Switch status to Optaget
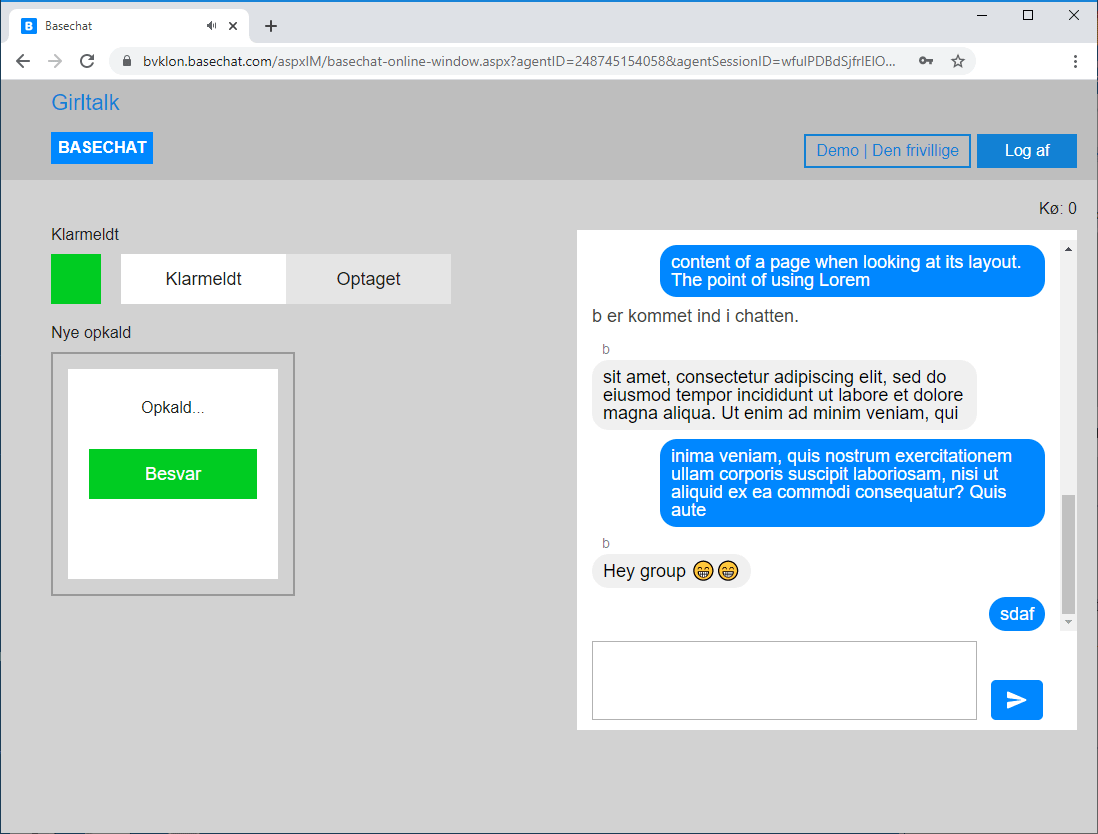Screen dimensions: 1098x834 pos(368,279)
